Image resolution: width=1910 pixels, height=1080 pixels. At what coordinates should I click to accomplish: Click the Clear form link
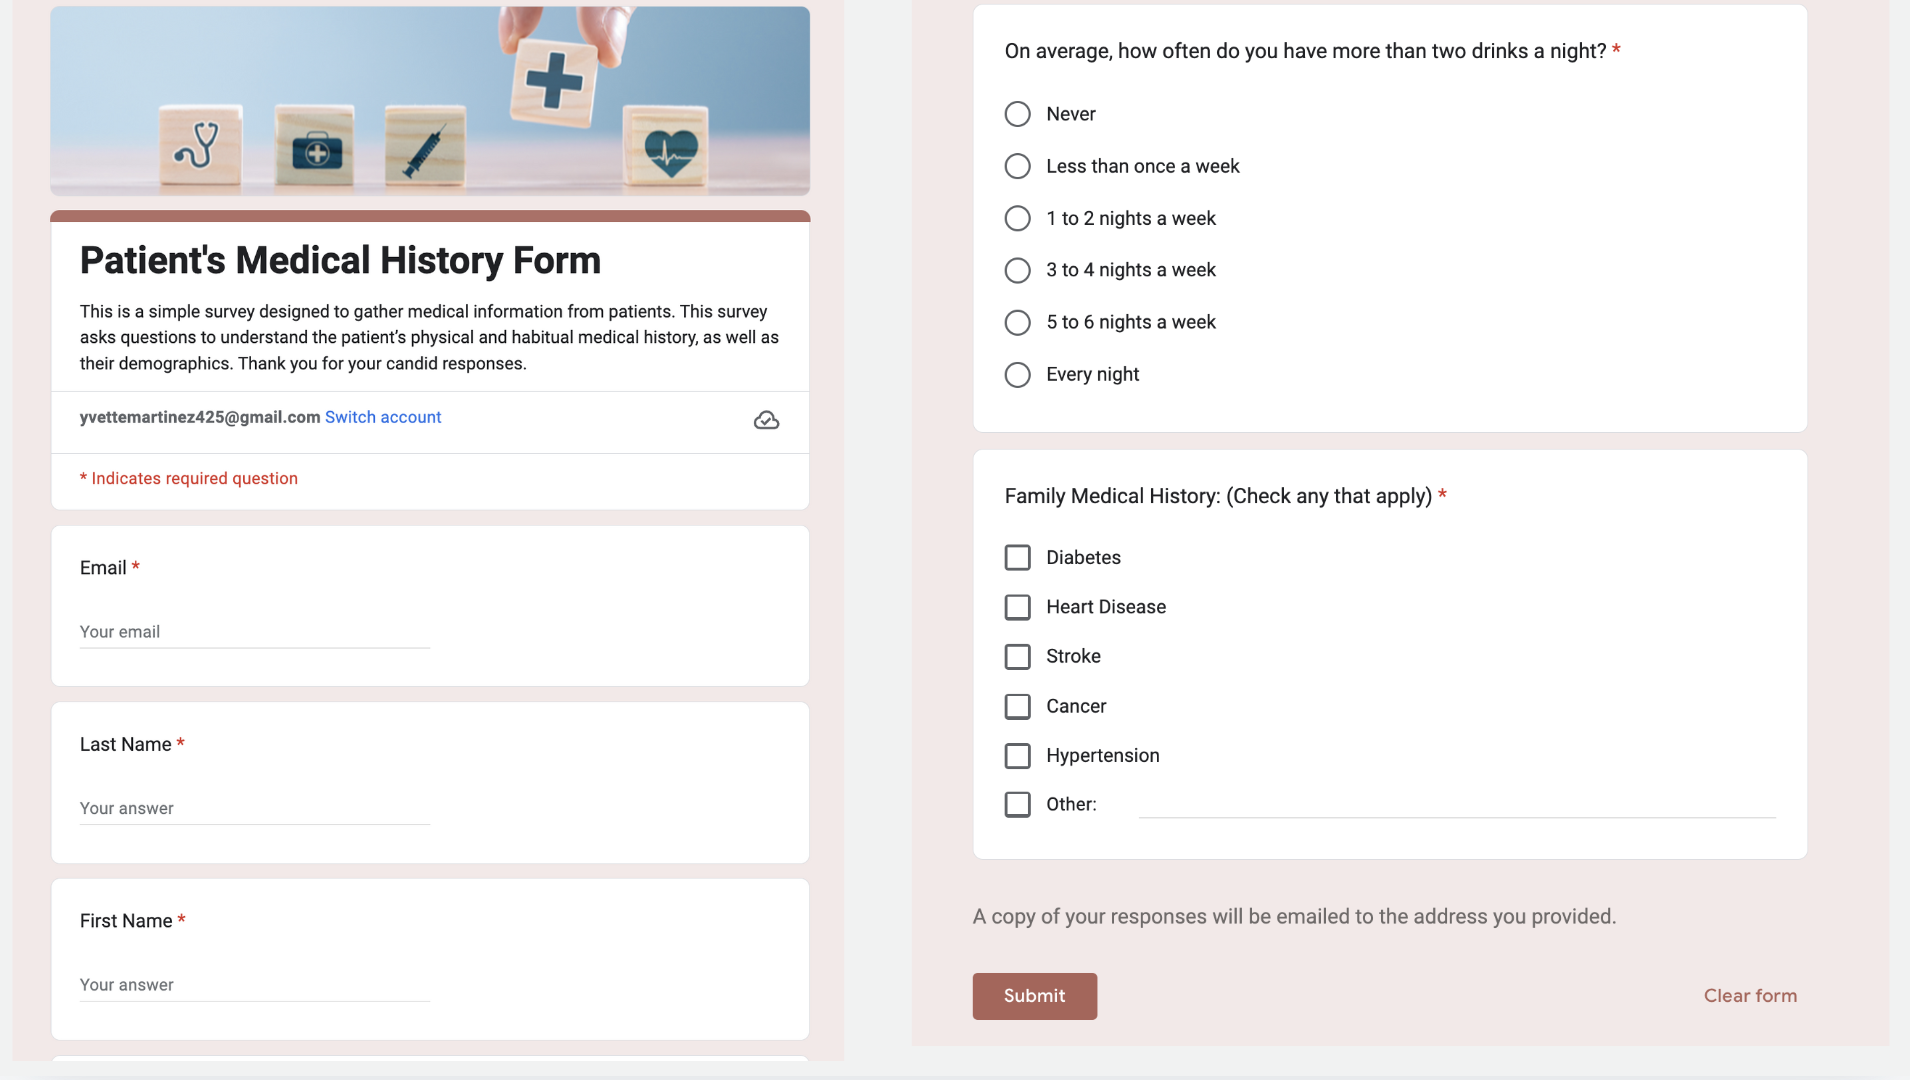[x=1750, y=996]
